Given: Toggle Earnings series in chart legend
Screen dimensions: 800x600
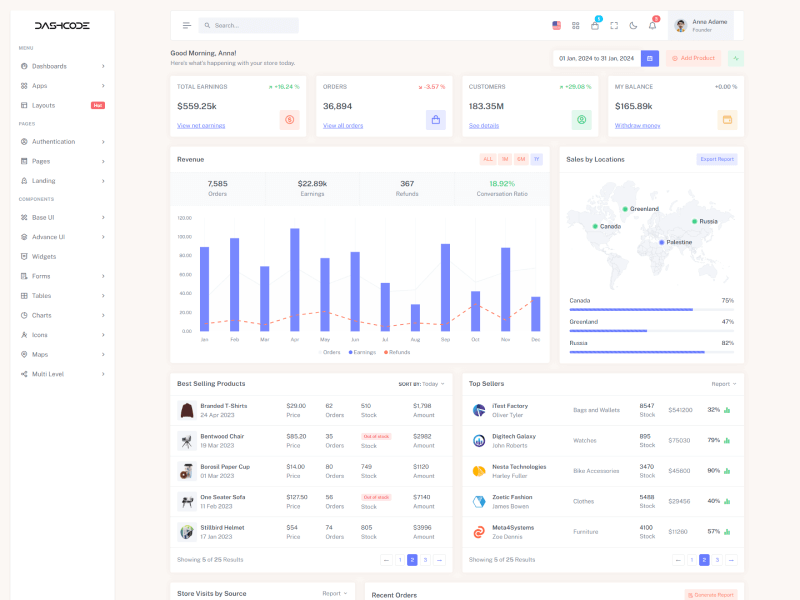Looking at the screenshot, I should point(362,352).
